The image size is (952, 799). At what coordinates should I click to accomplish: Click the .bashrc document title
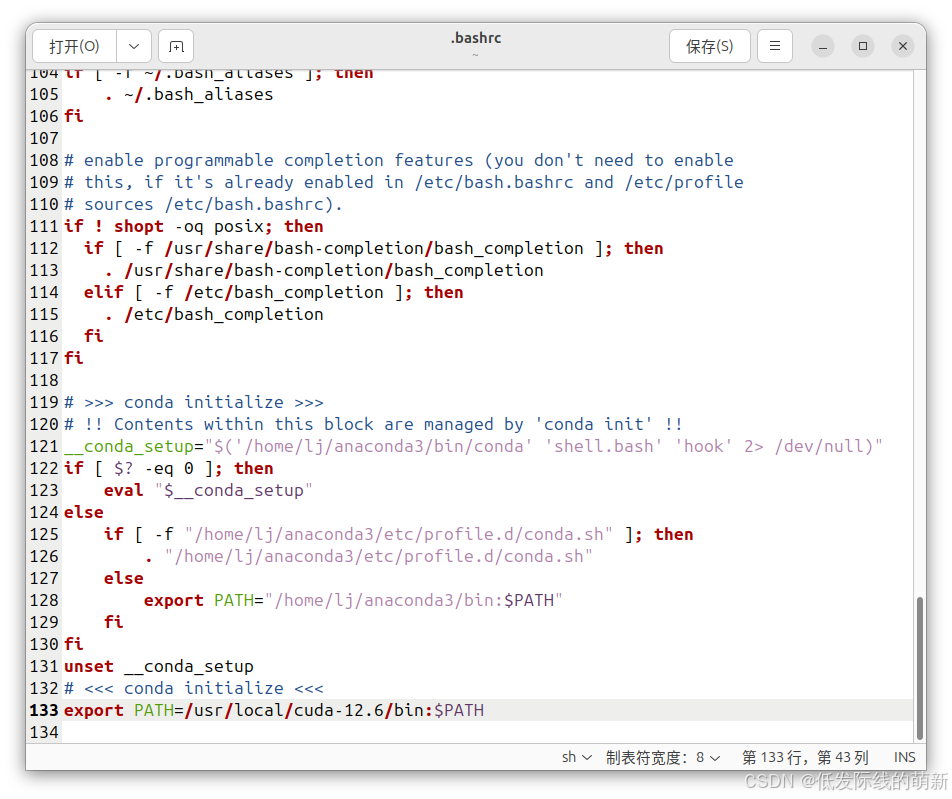coord(476,37)
